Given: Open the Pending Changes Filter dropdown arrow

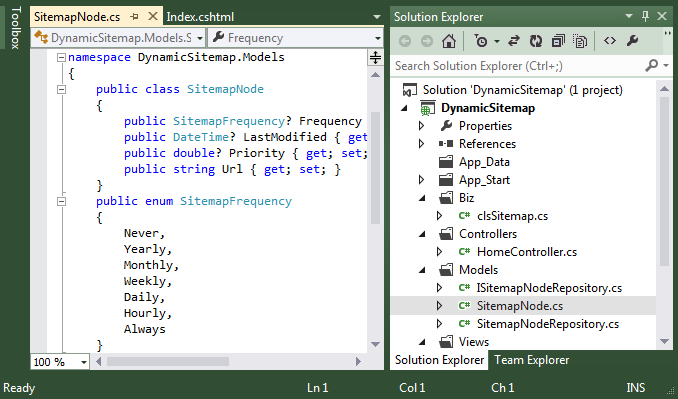Looking at the screenshot, I should coord(497,41).
